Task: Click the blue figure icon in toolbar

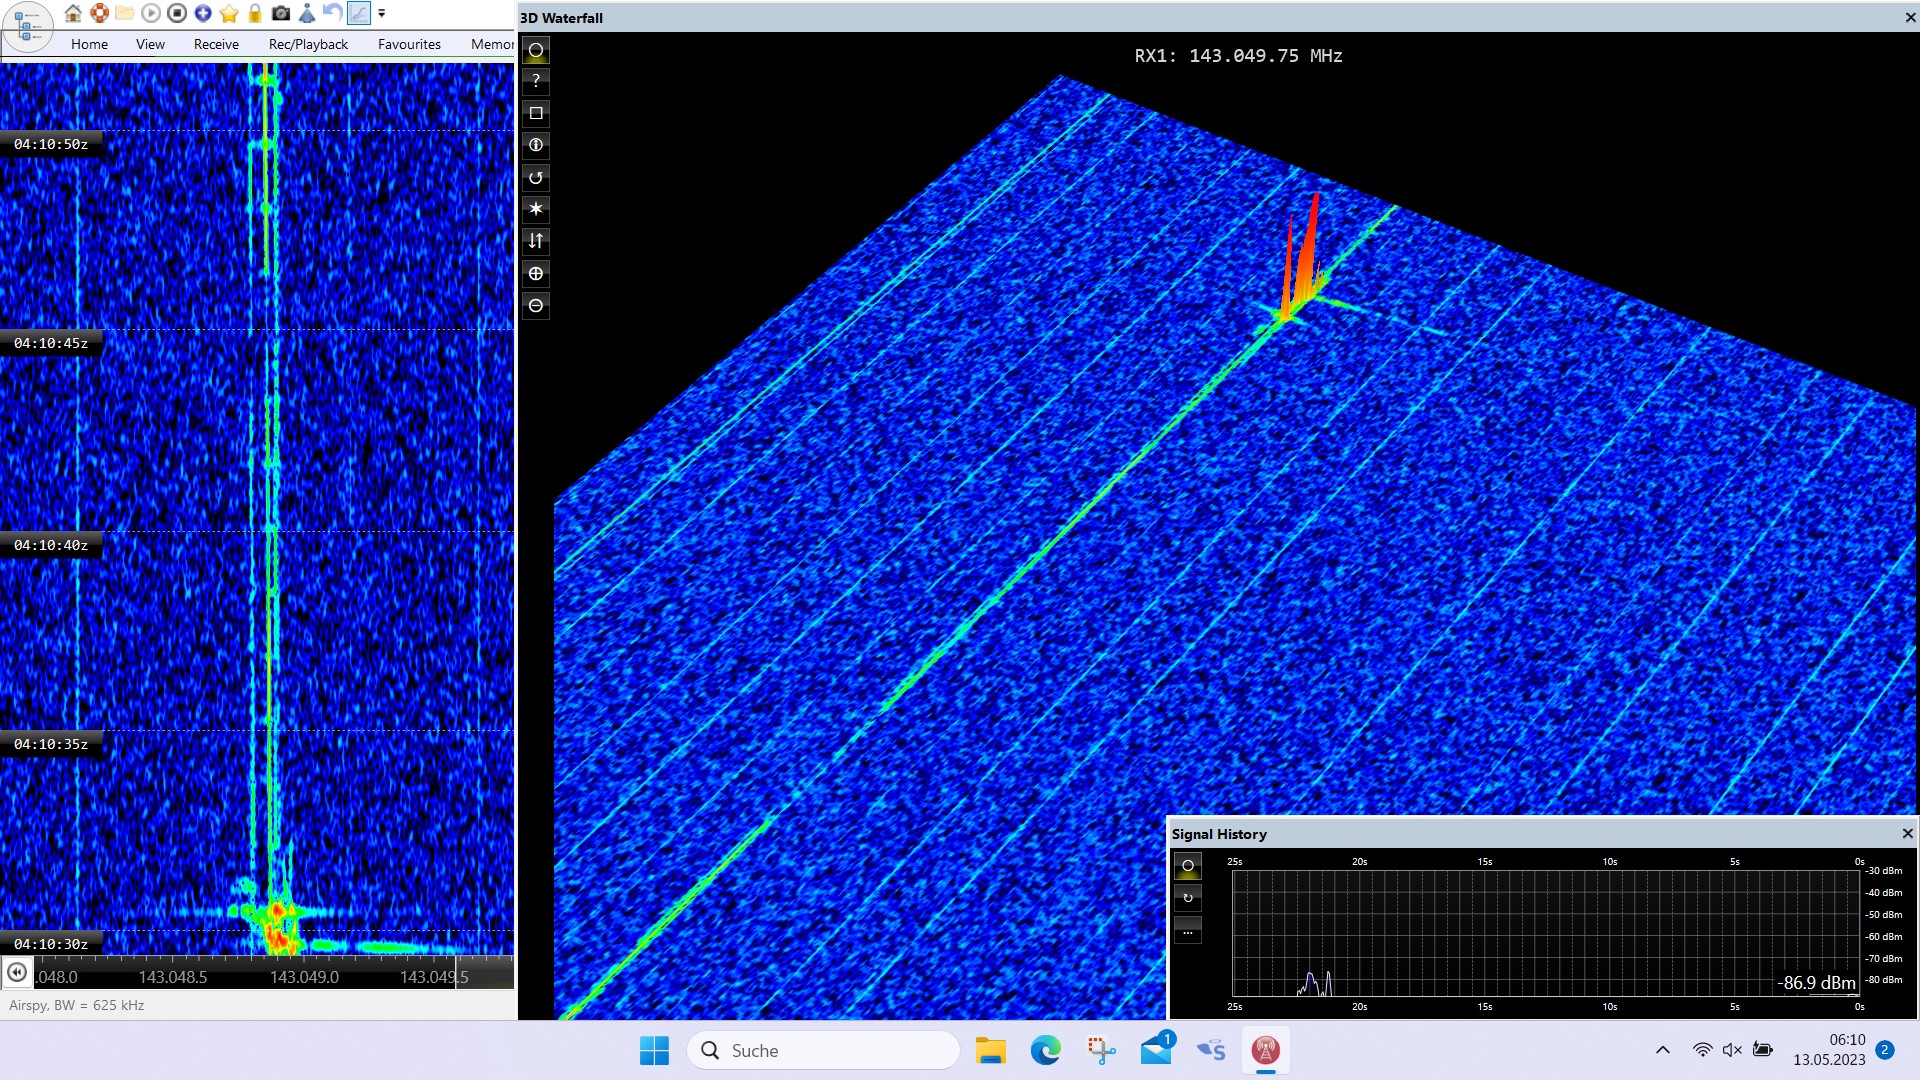Action: click(x=307, y=13)
